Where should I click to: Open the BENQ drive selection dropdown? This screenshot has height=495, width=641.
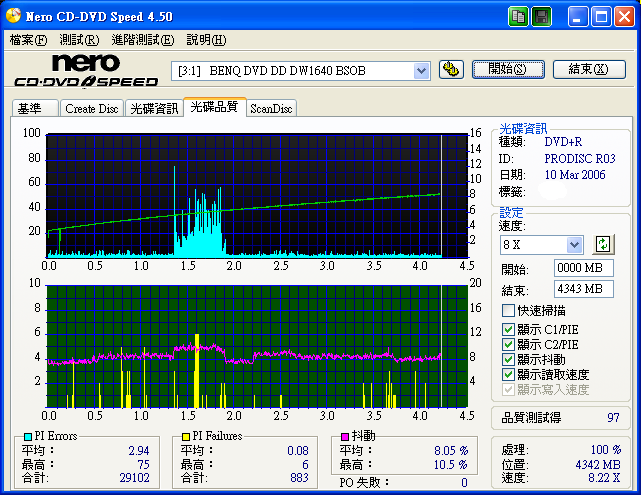[421, 70]
